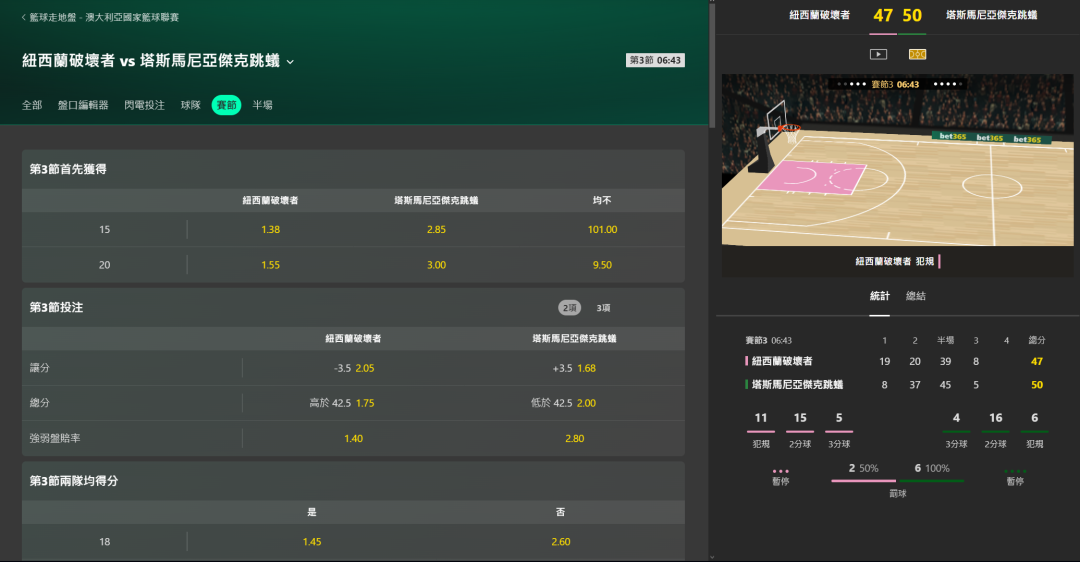
Task: Select the 3項 toggle in 第3節投注
Action: click(603, 308)
